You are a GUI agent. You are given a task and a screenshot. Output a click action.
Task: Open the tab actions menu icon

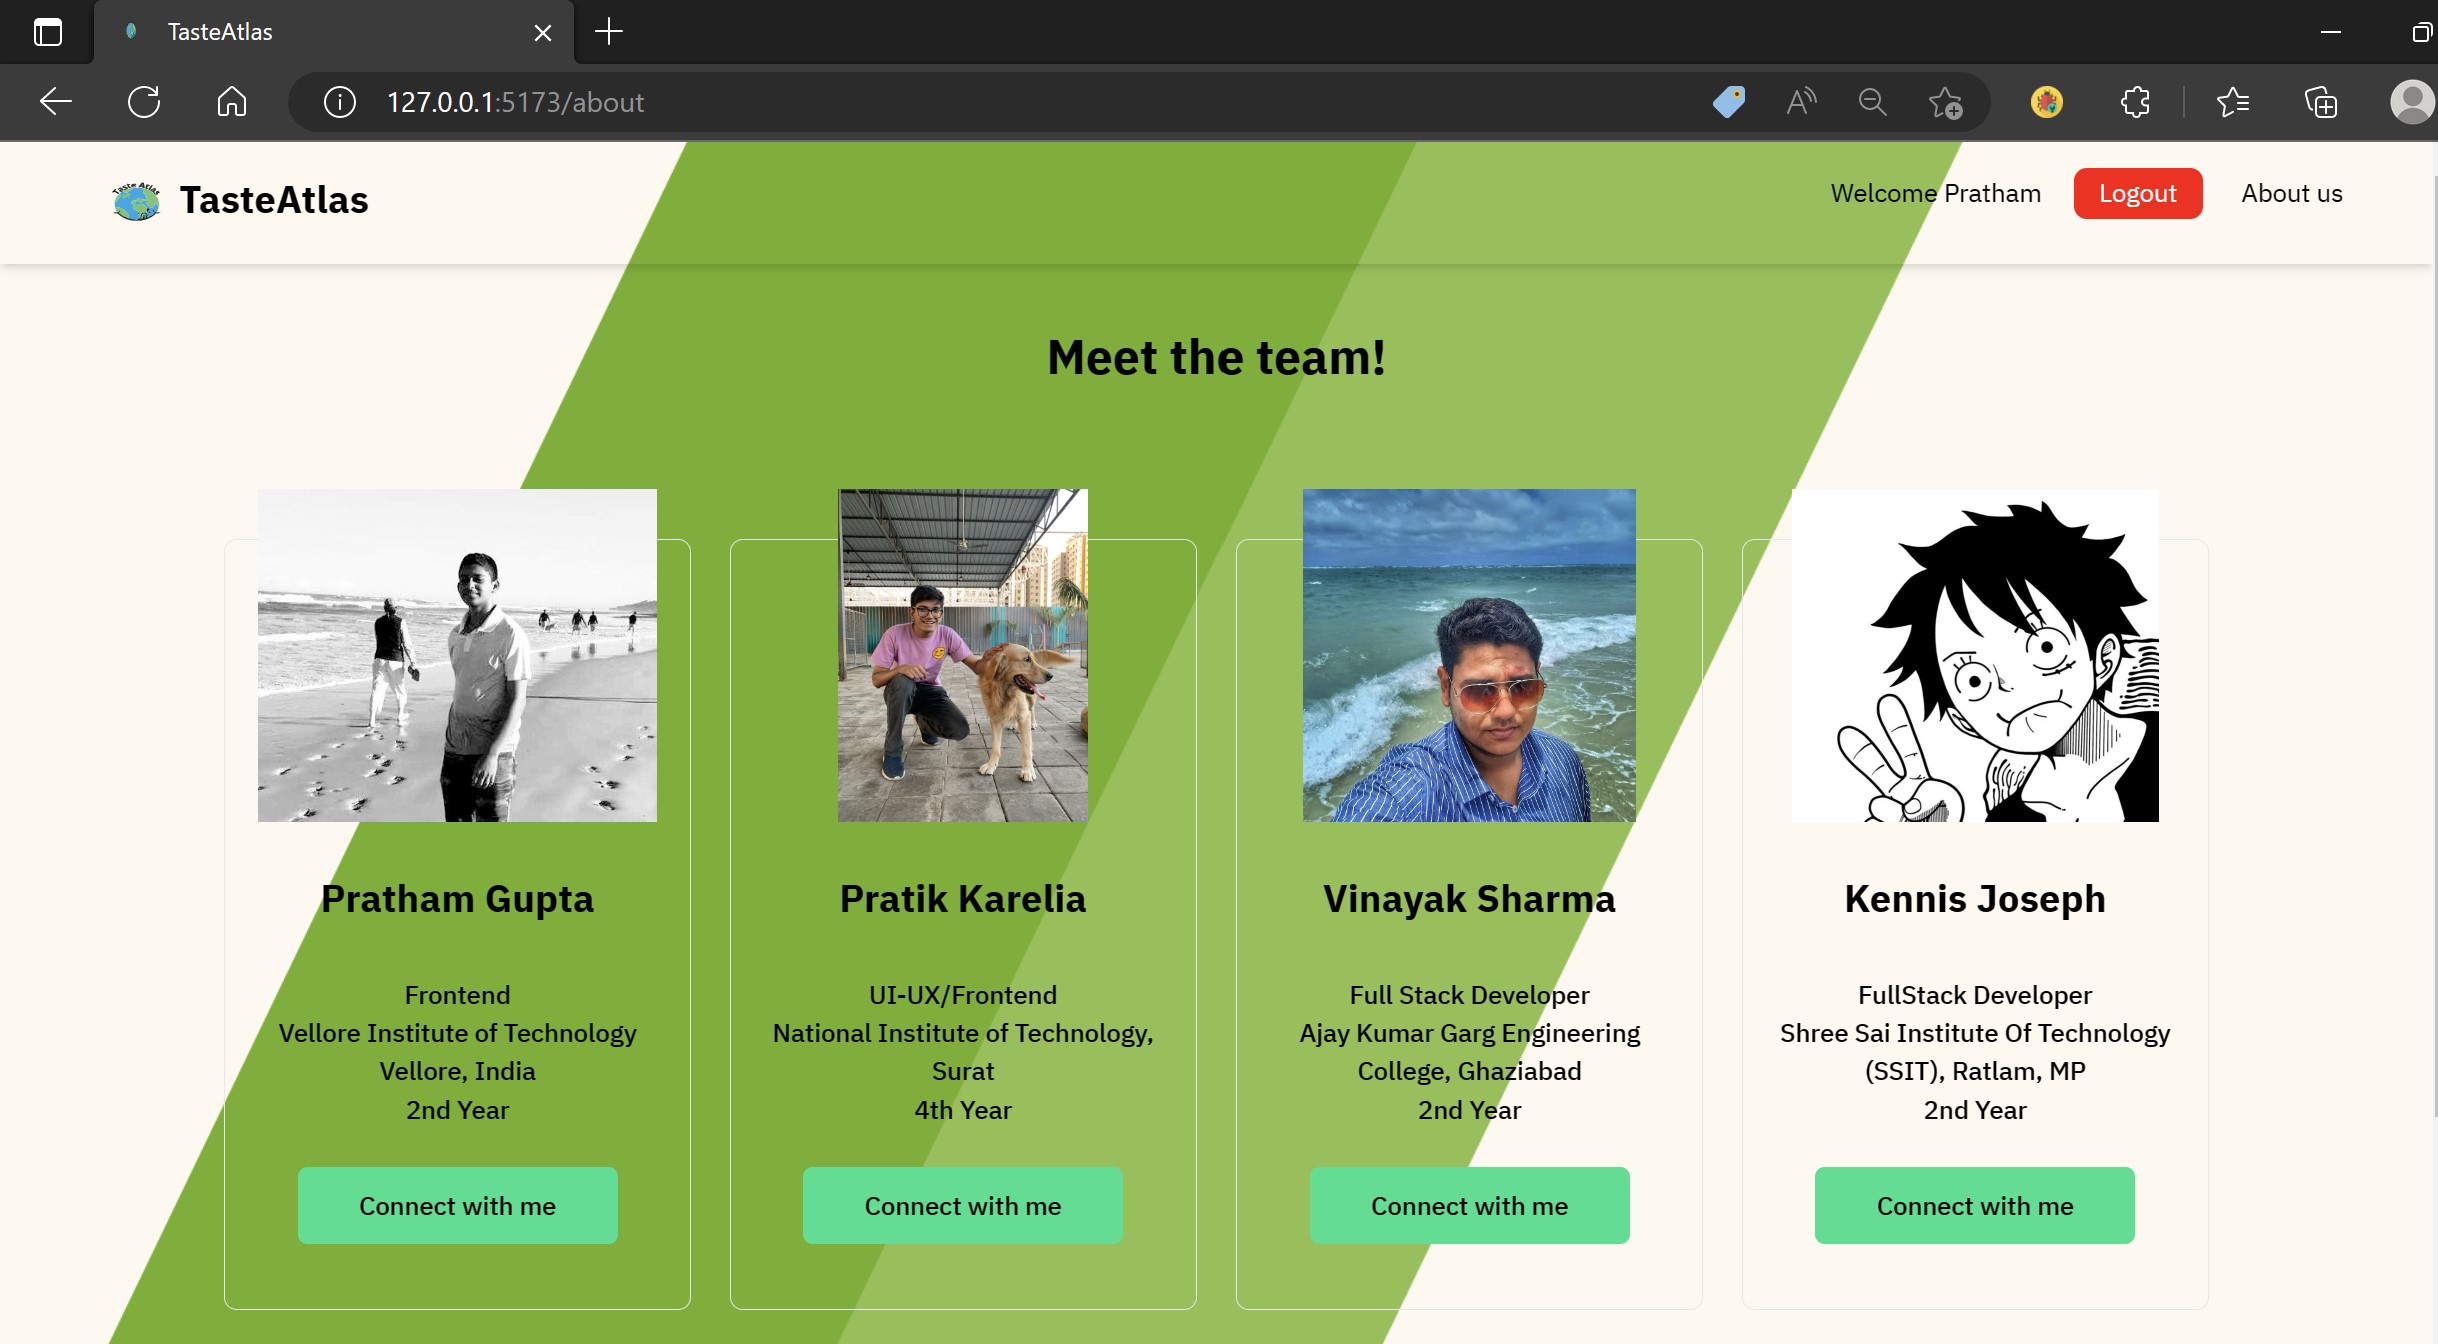(x=47, y=32)
